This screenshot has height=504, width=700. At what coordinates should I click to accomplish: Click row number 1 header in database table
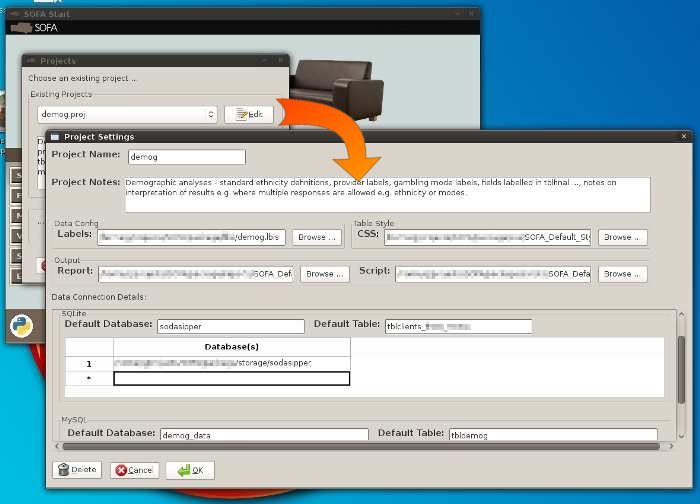click(89, 364)
